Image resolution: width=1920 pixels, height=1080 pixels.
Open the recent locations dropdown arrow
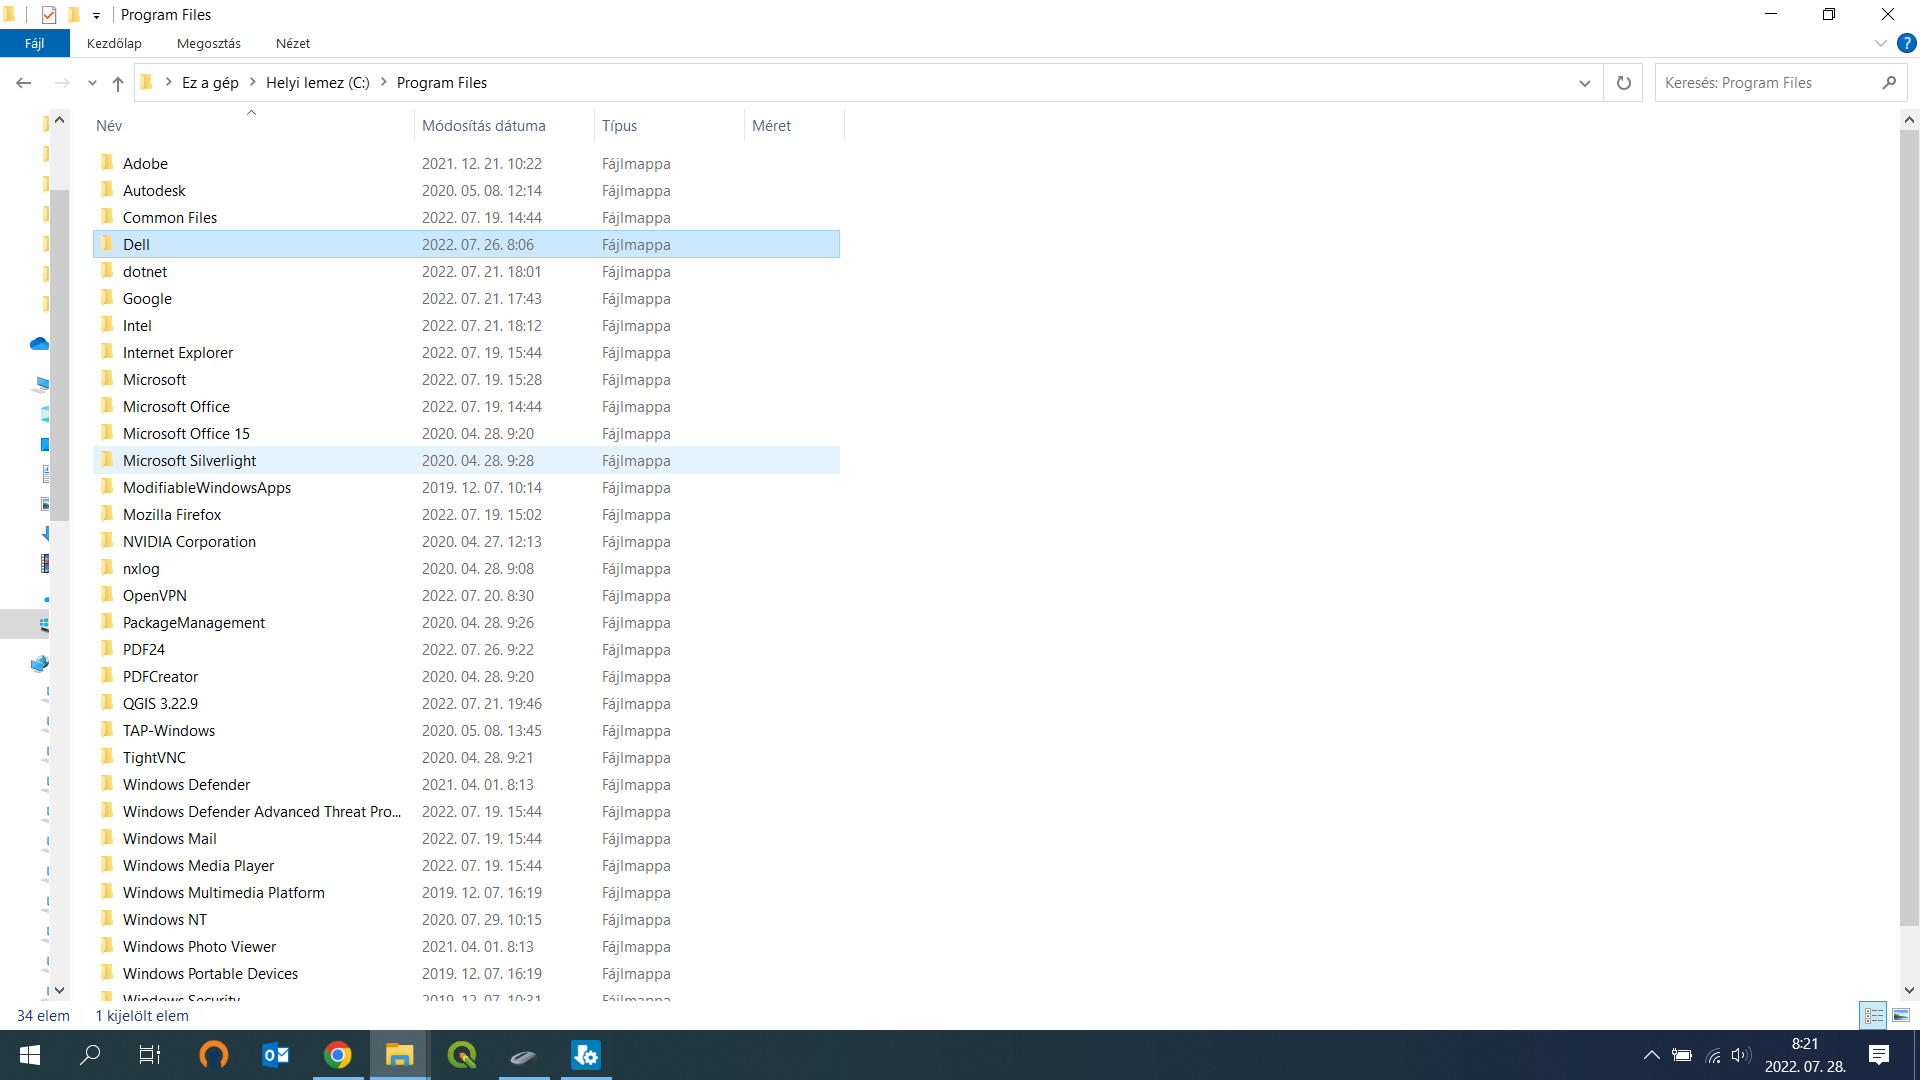pos(92,83)
